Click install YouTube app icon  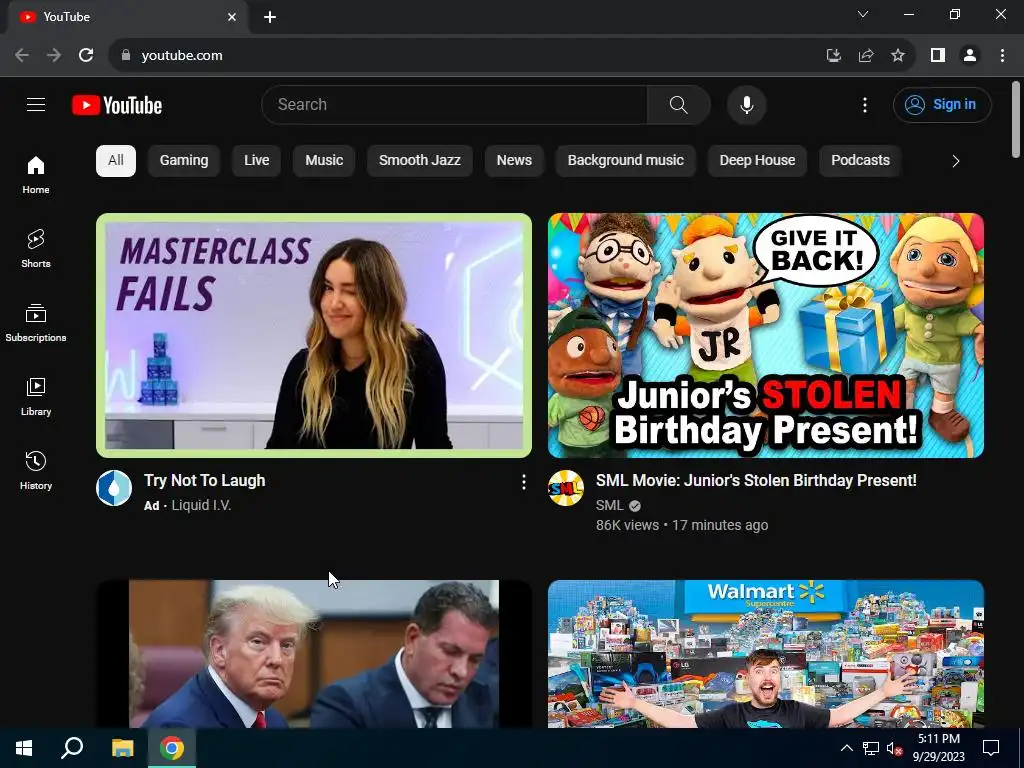833,55
